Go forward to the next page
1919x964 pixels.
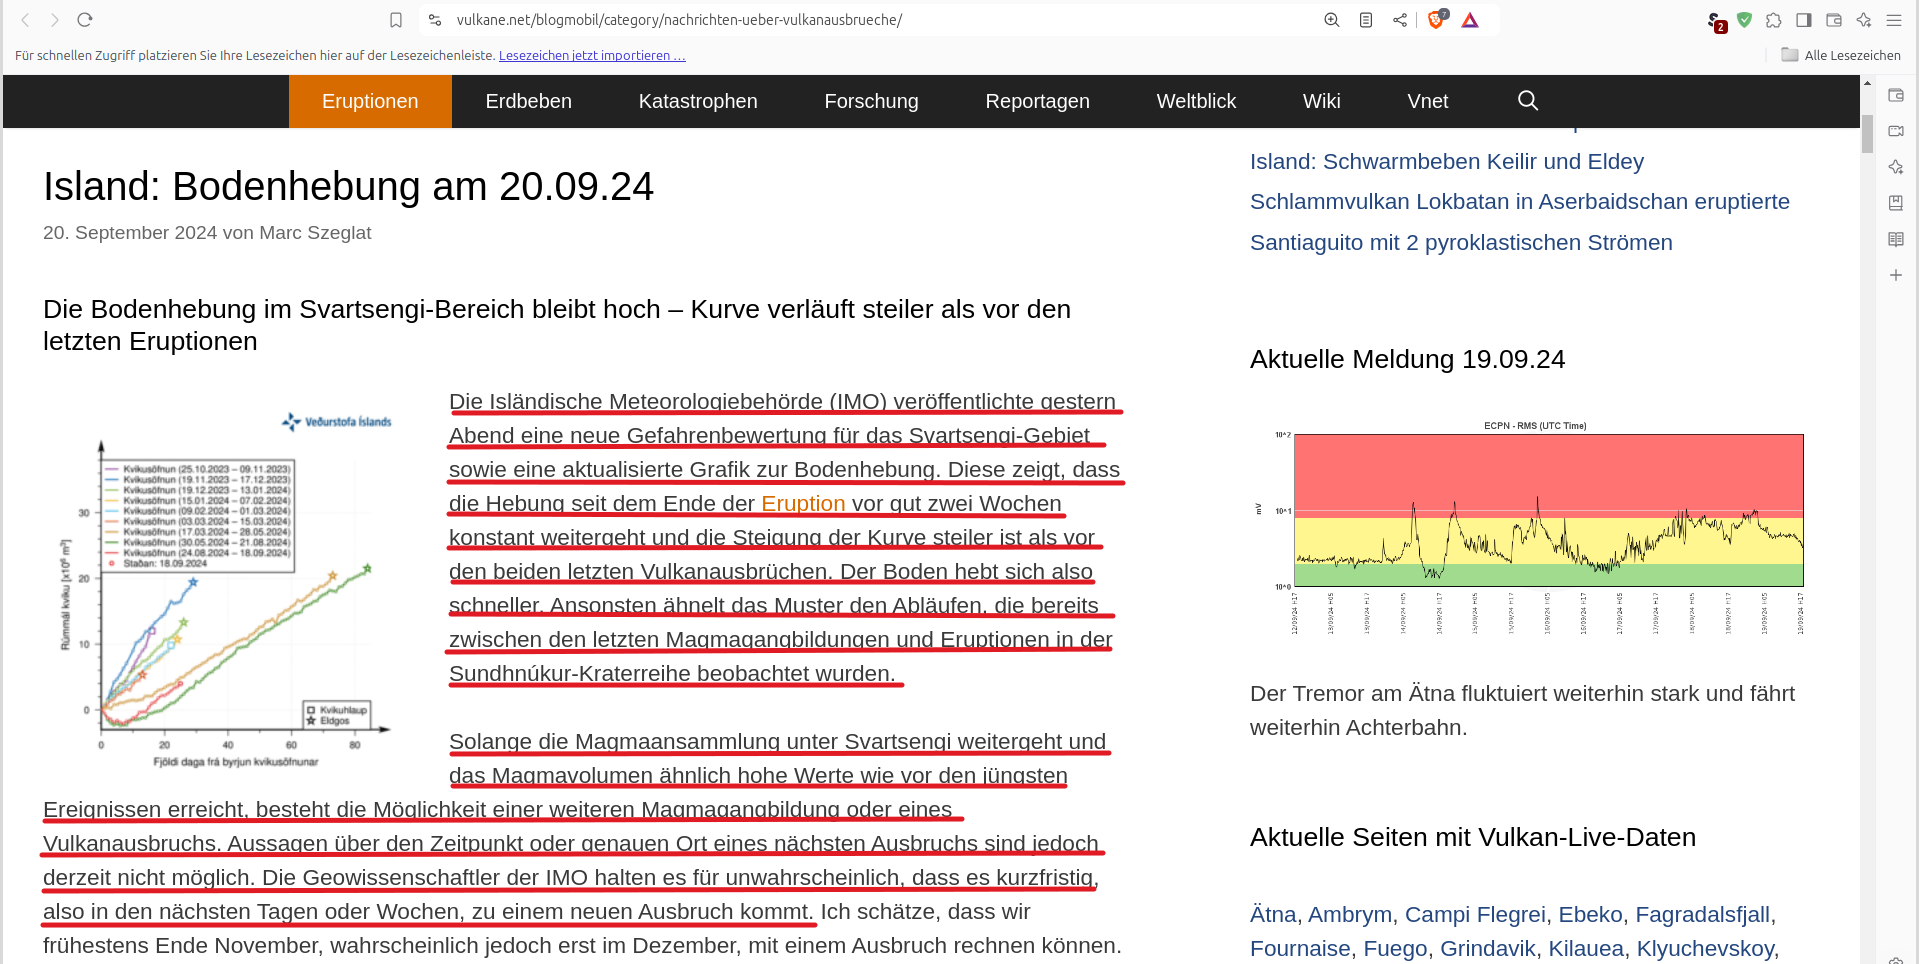(55, 20)
